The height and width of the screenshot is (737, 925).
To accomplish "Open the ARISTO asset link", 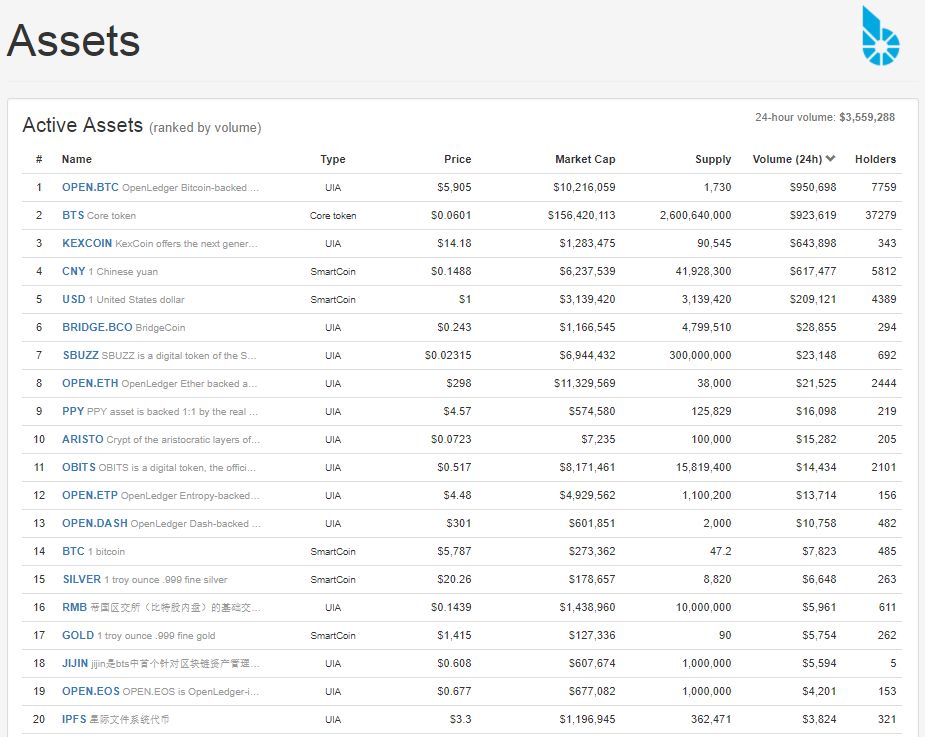I will coord(83,440).
